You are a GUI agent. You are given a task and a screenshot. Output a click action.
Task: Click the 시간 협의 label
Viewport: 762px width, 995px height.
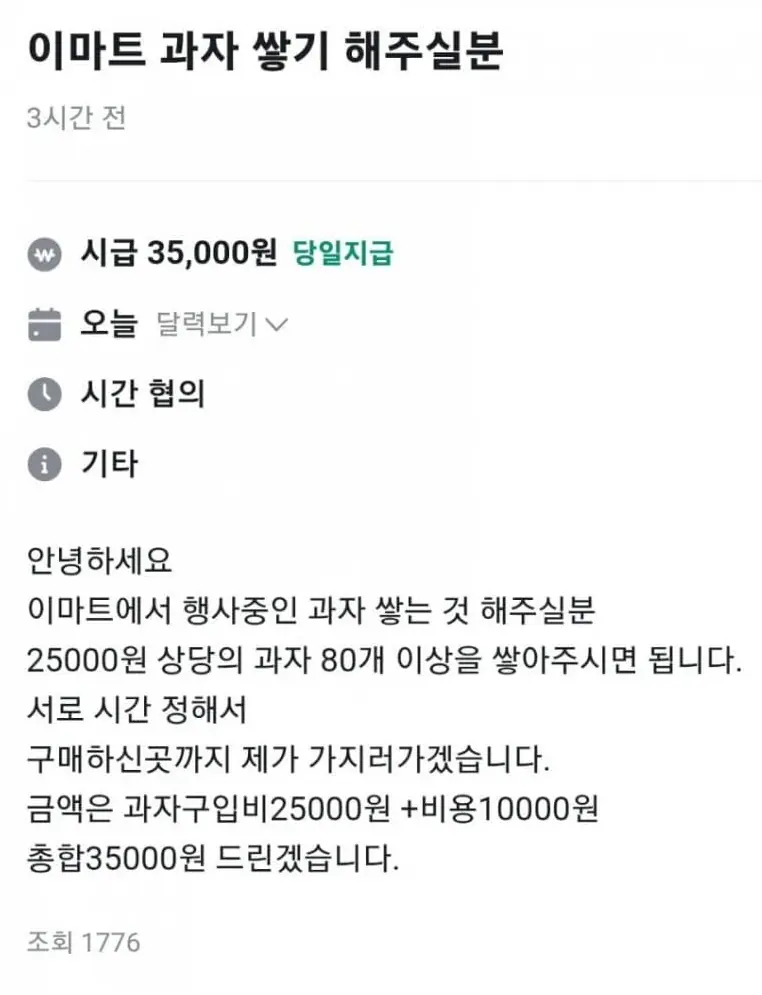[143, 394]
